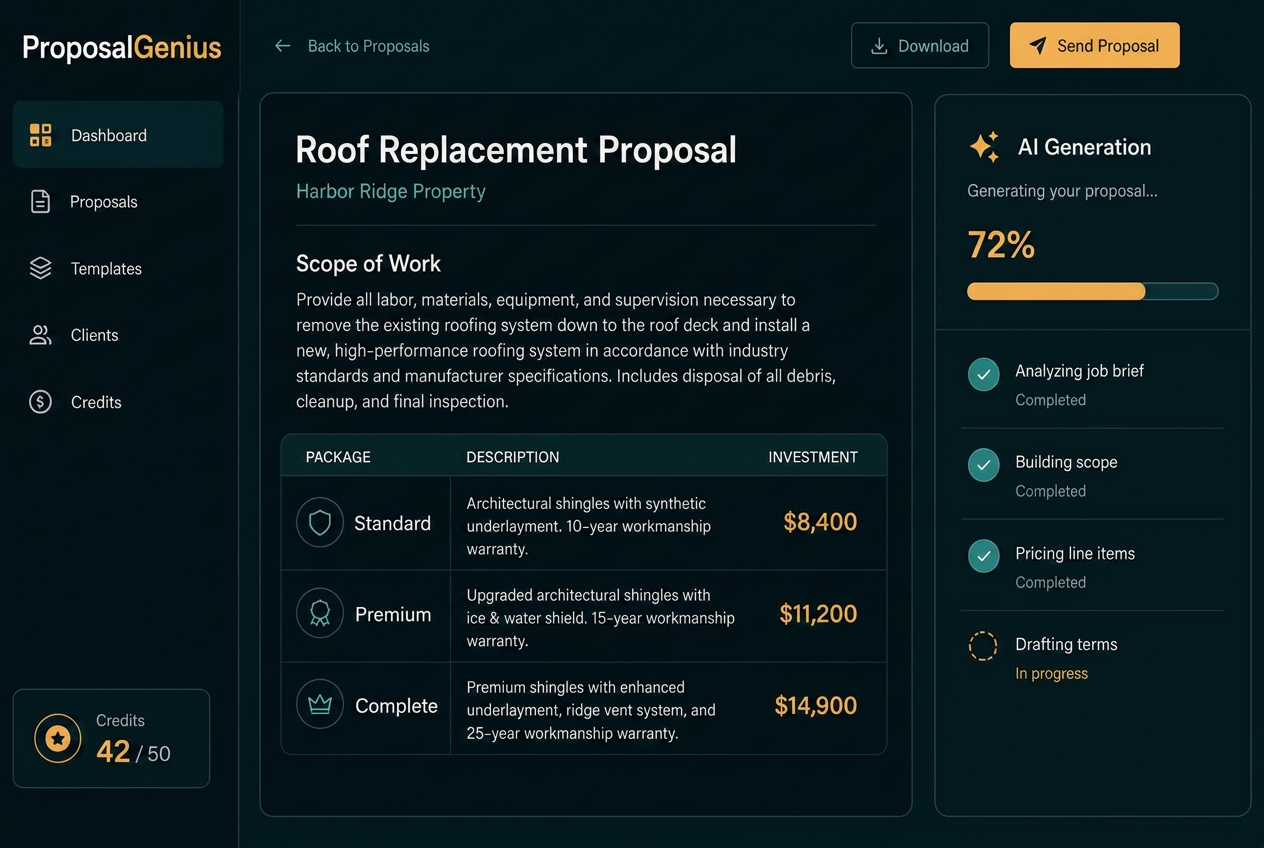Screen dimensions: 1264x848
Task: Open the Templates sidebar item
Action: [118, 268]
